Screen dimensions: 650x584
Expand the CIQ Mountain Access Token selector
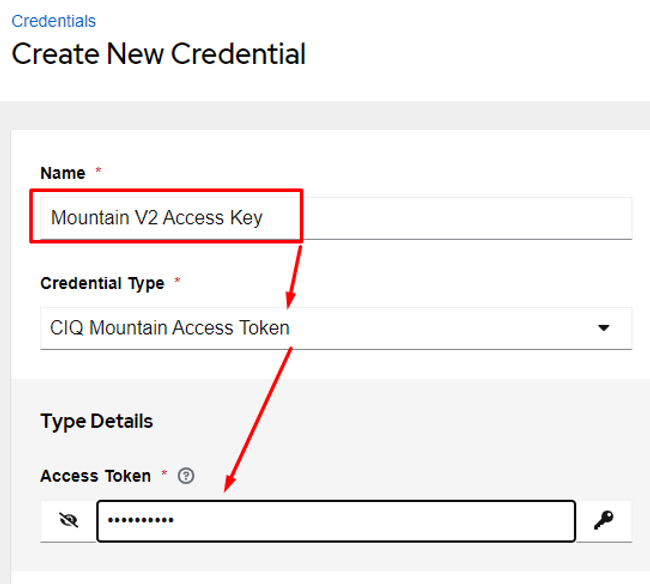[336, 328]
